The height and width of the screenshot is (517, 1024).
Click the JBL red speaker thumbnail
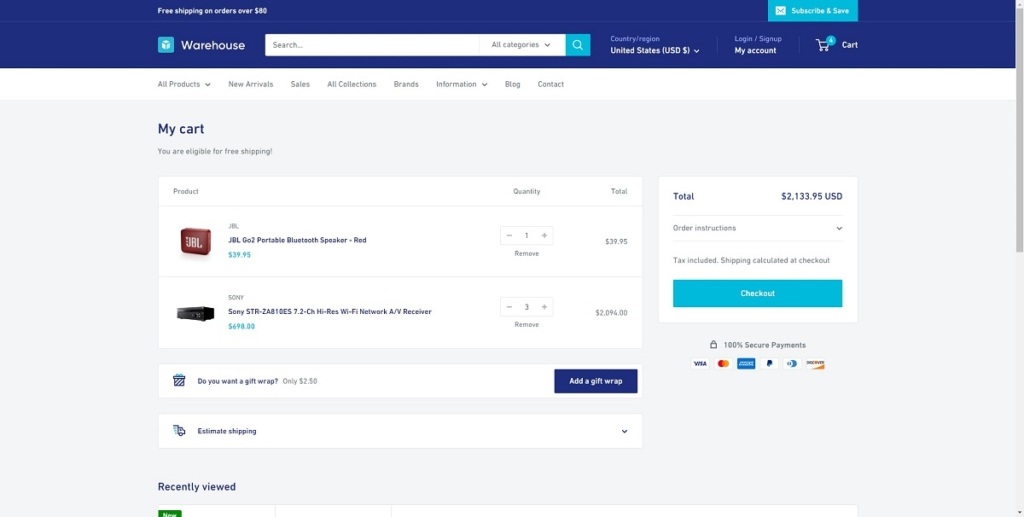195,241
